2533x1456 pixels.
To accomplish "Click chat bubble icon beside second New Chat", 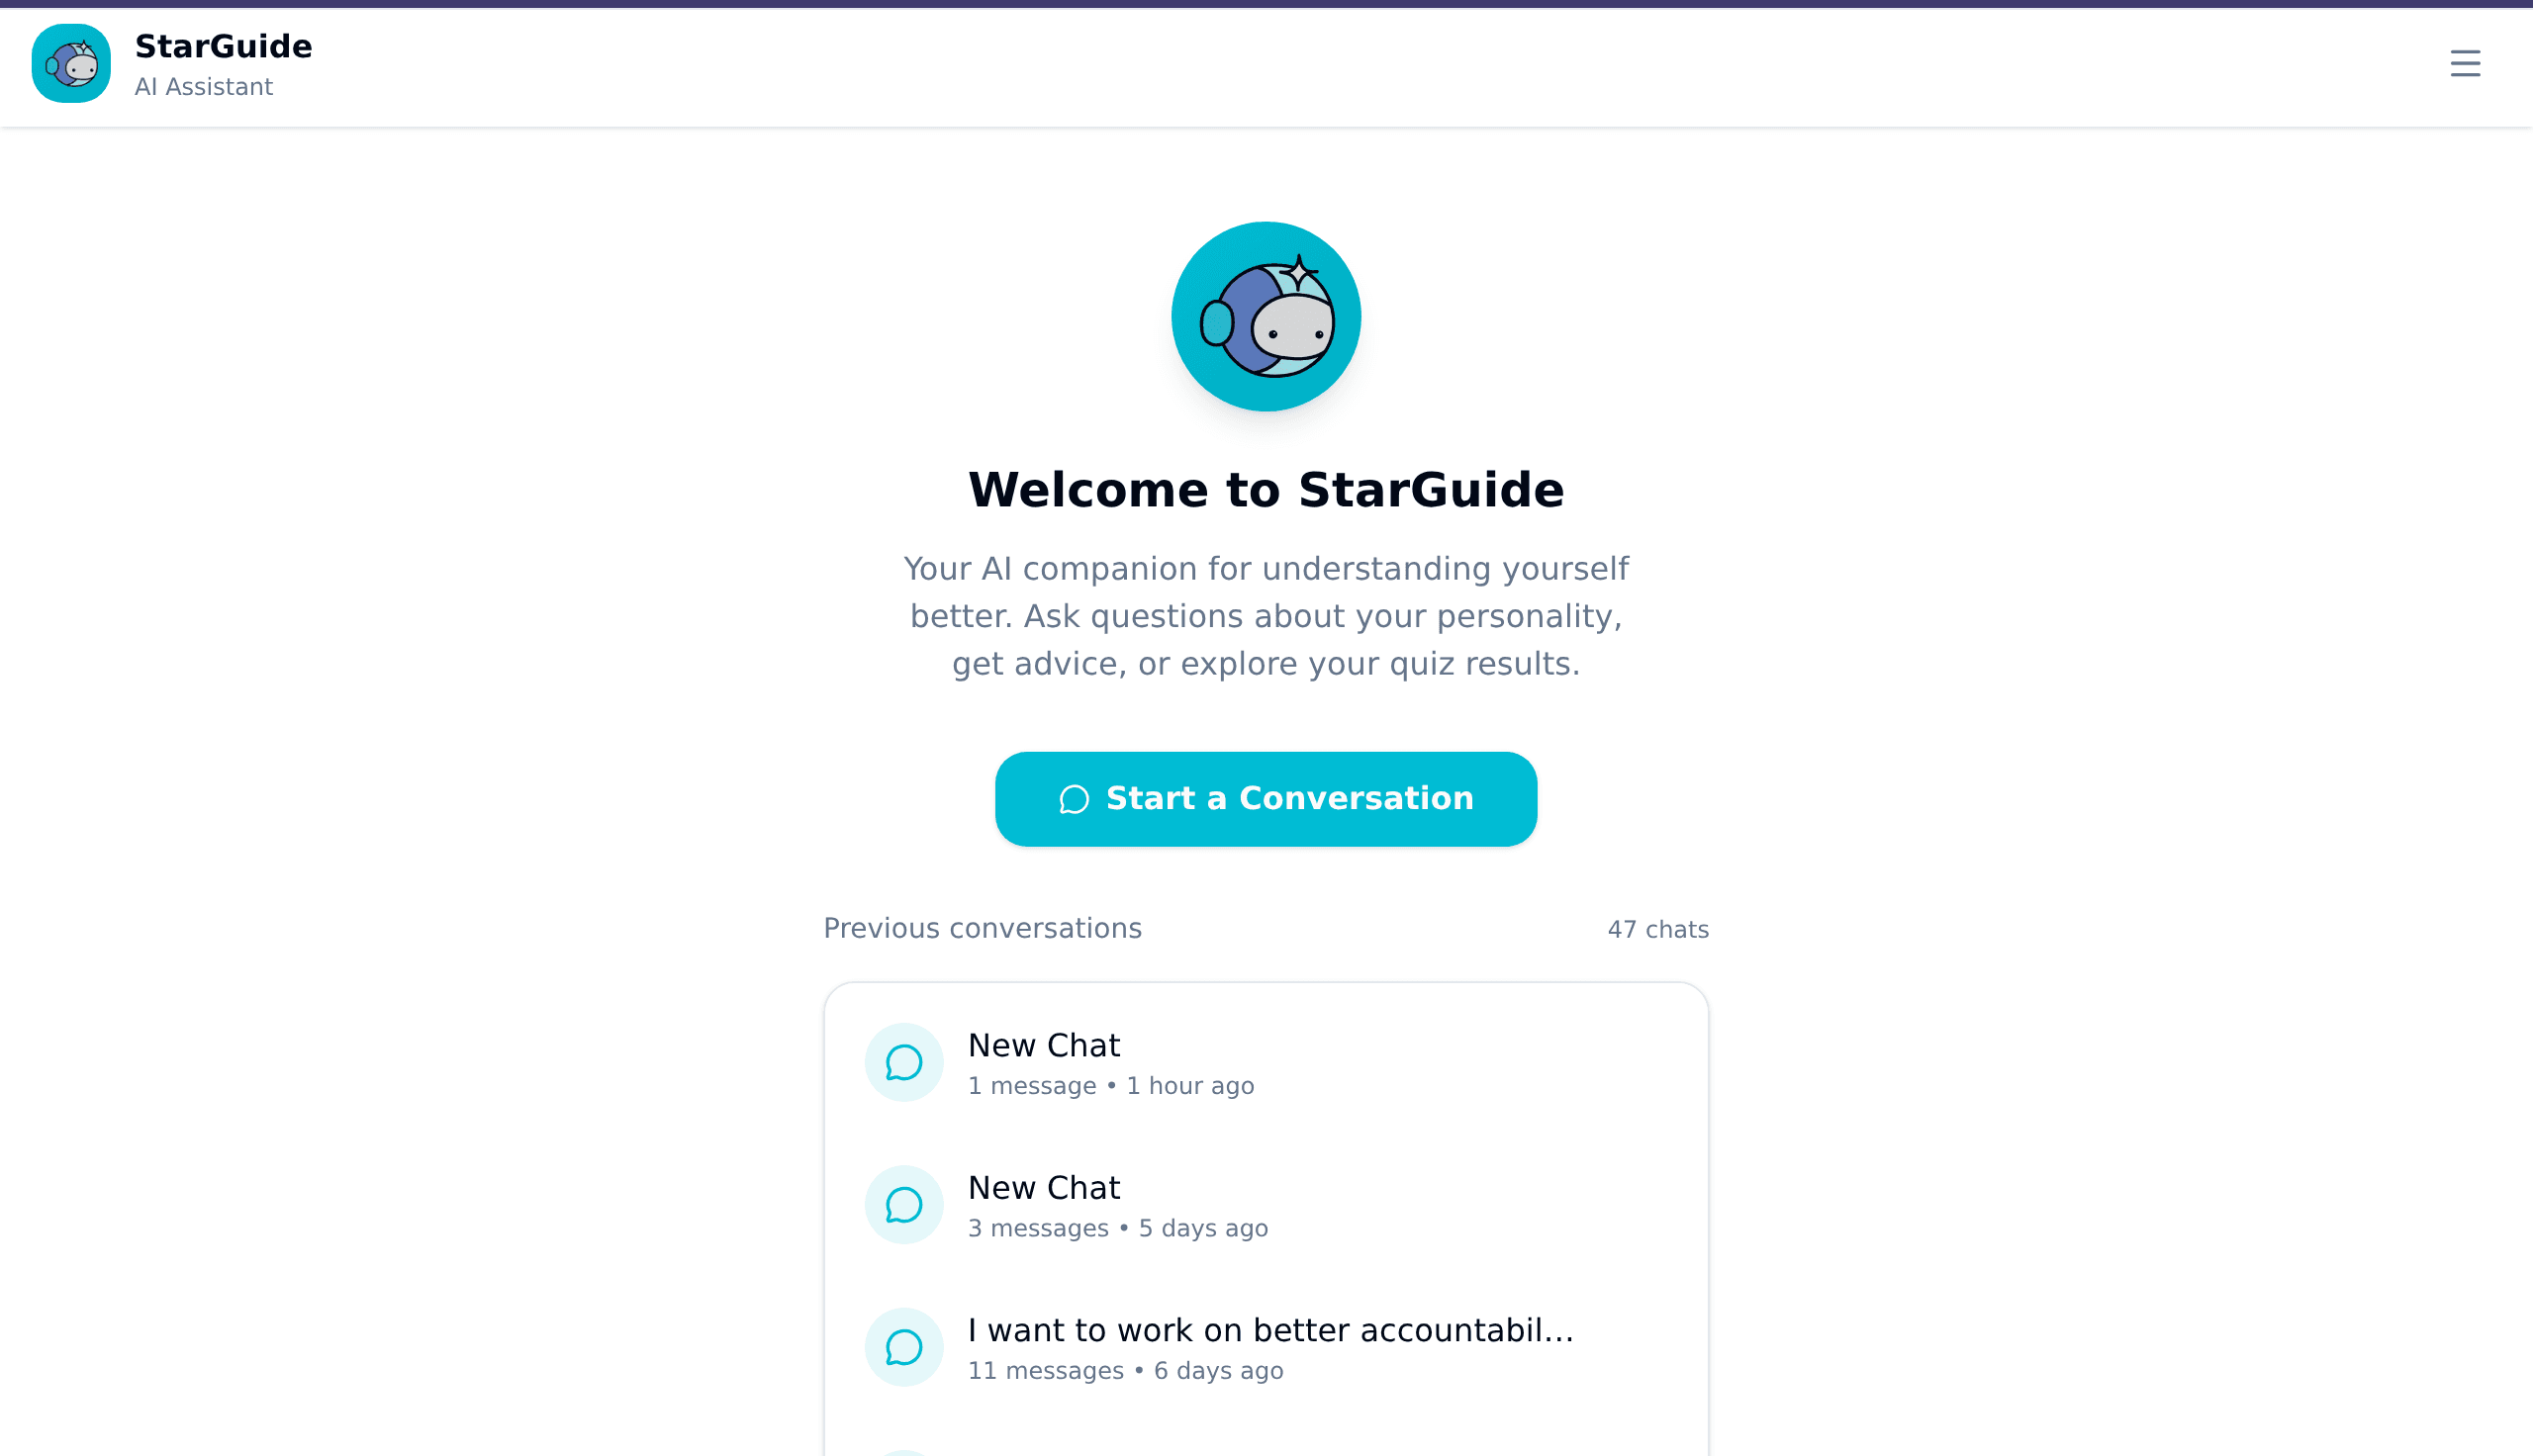I will 903,1204.
